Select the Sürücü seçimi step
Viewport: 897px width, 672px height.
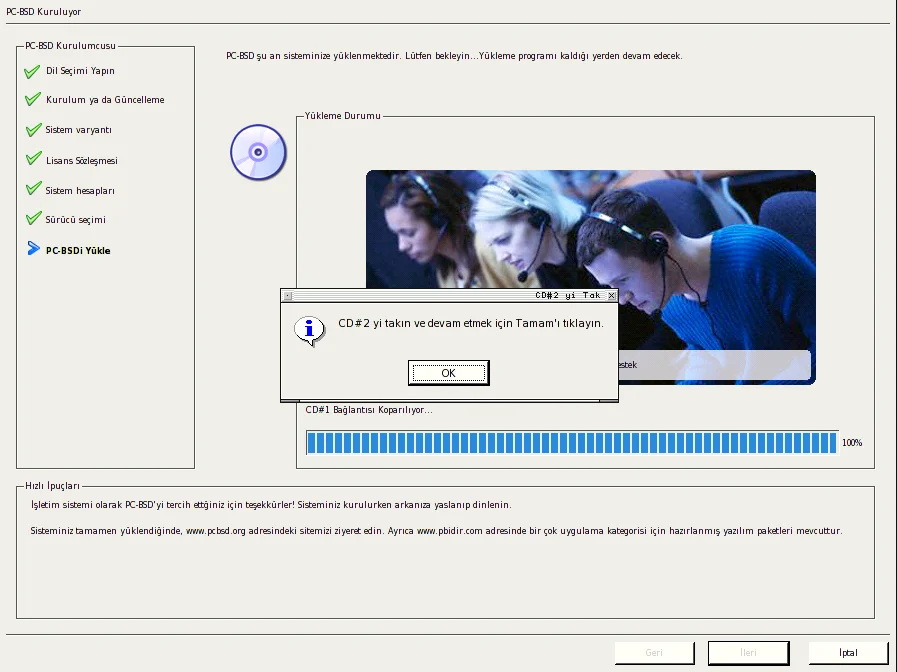[76, 220]
